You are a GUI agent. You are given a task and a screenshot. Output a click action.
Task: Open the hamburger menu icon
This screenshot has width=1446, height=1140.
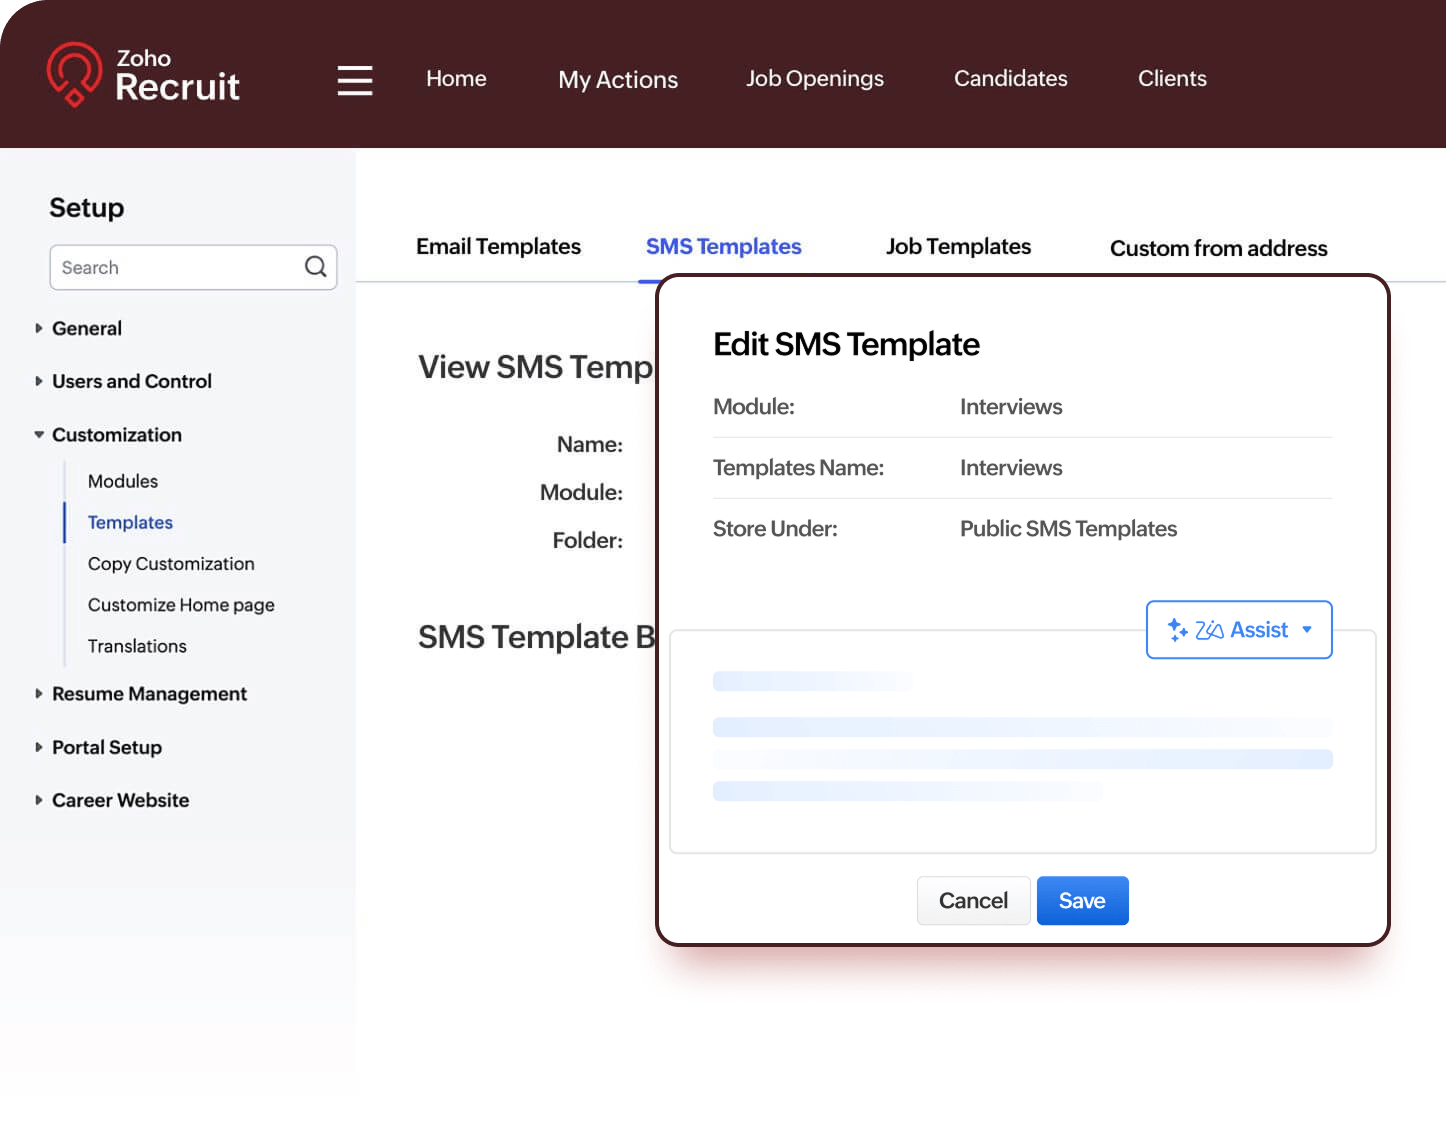[355, 80]
